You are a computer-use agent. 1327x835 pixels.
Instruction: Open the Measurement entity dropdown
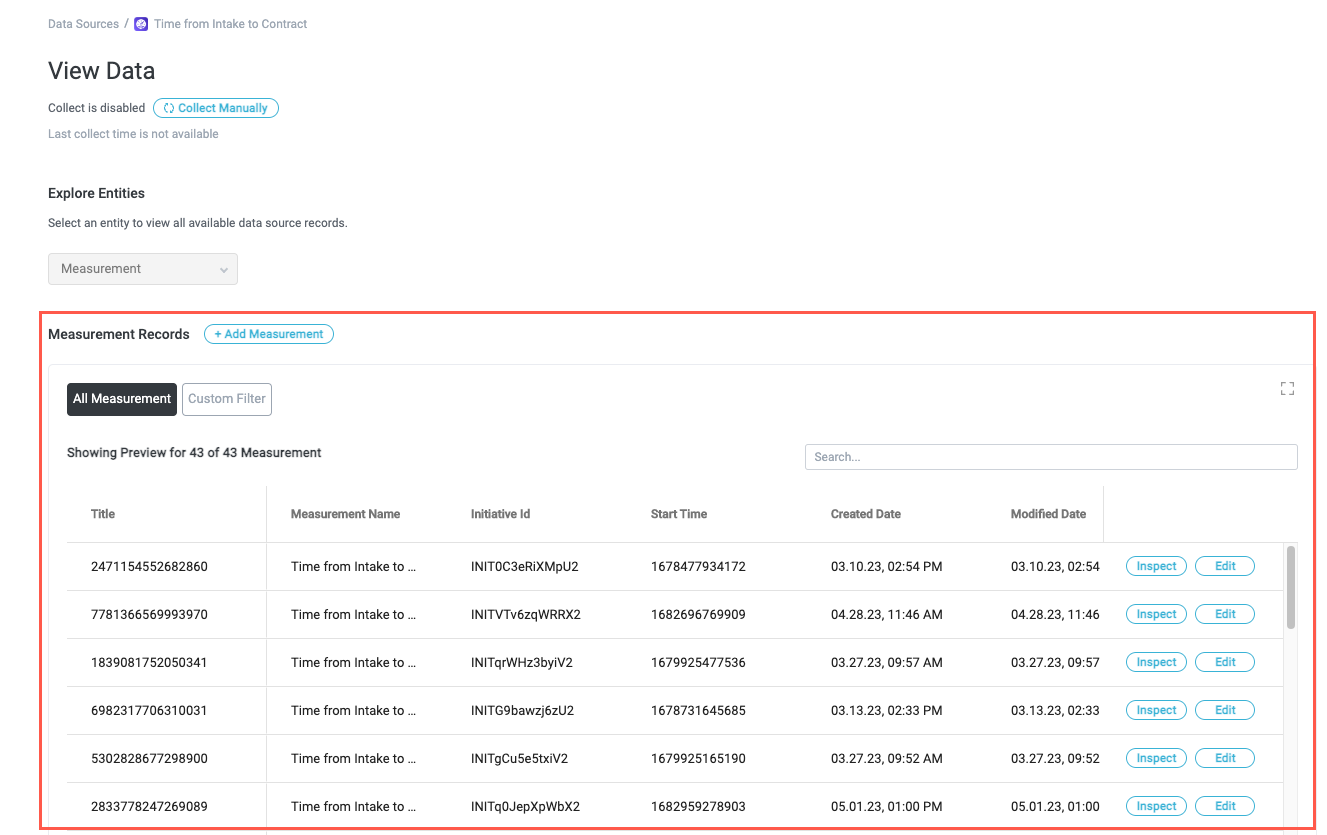[x=143, y=269]
